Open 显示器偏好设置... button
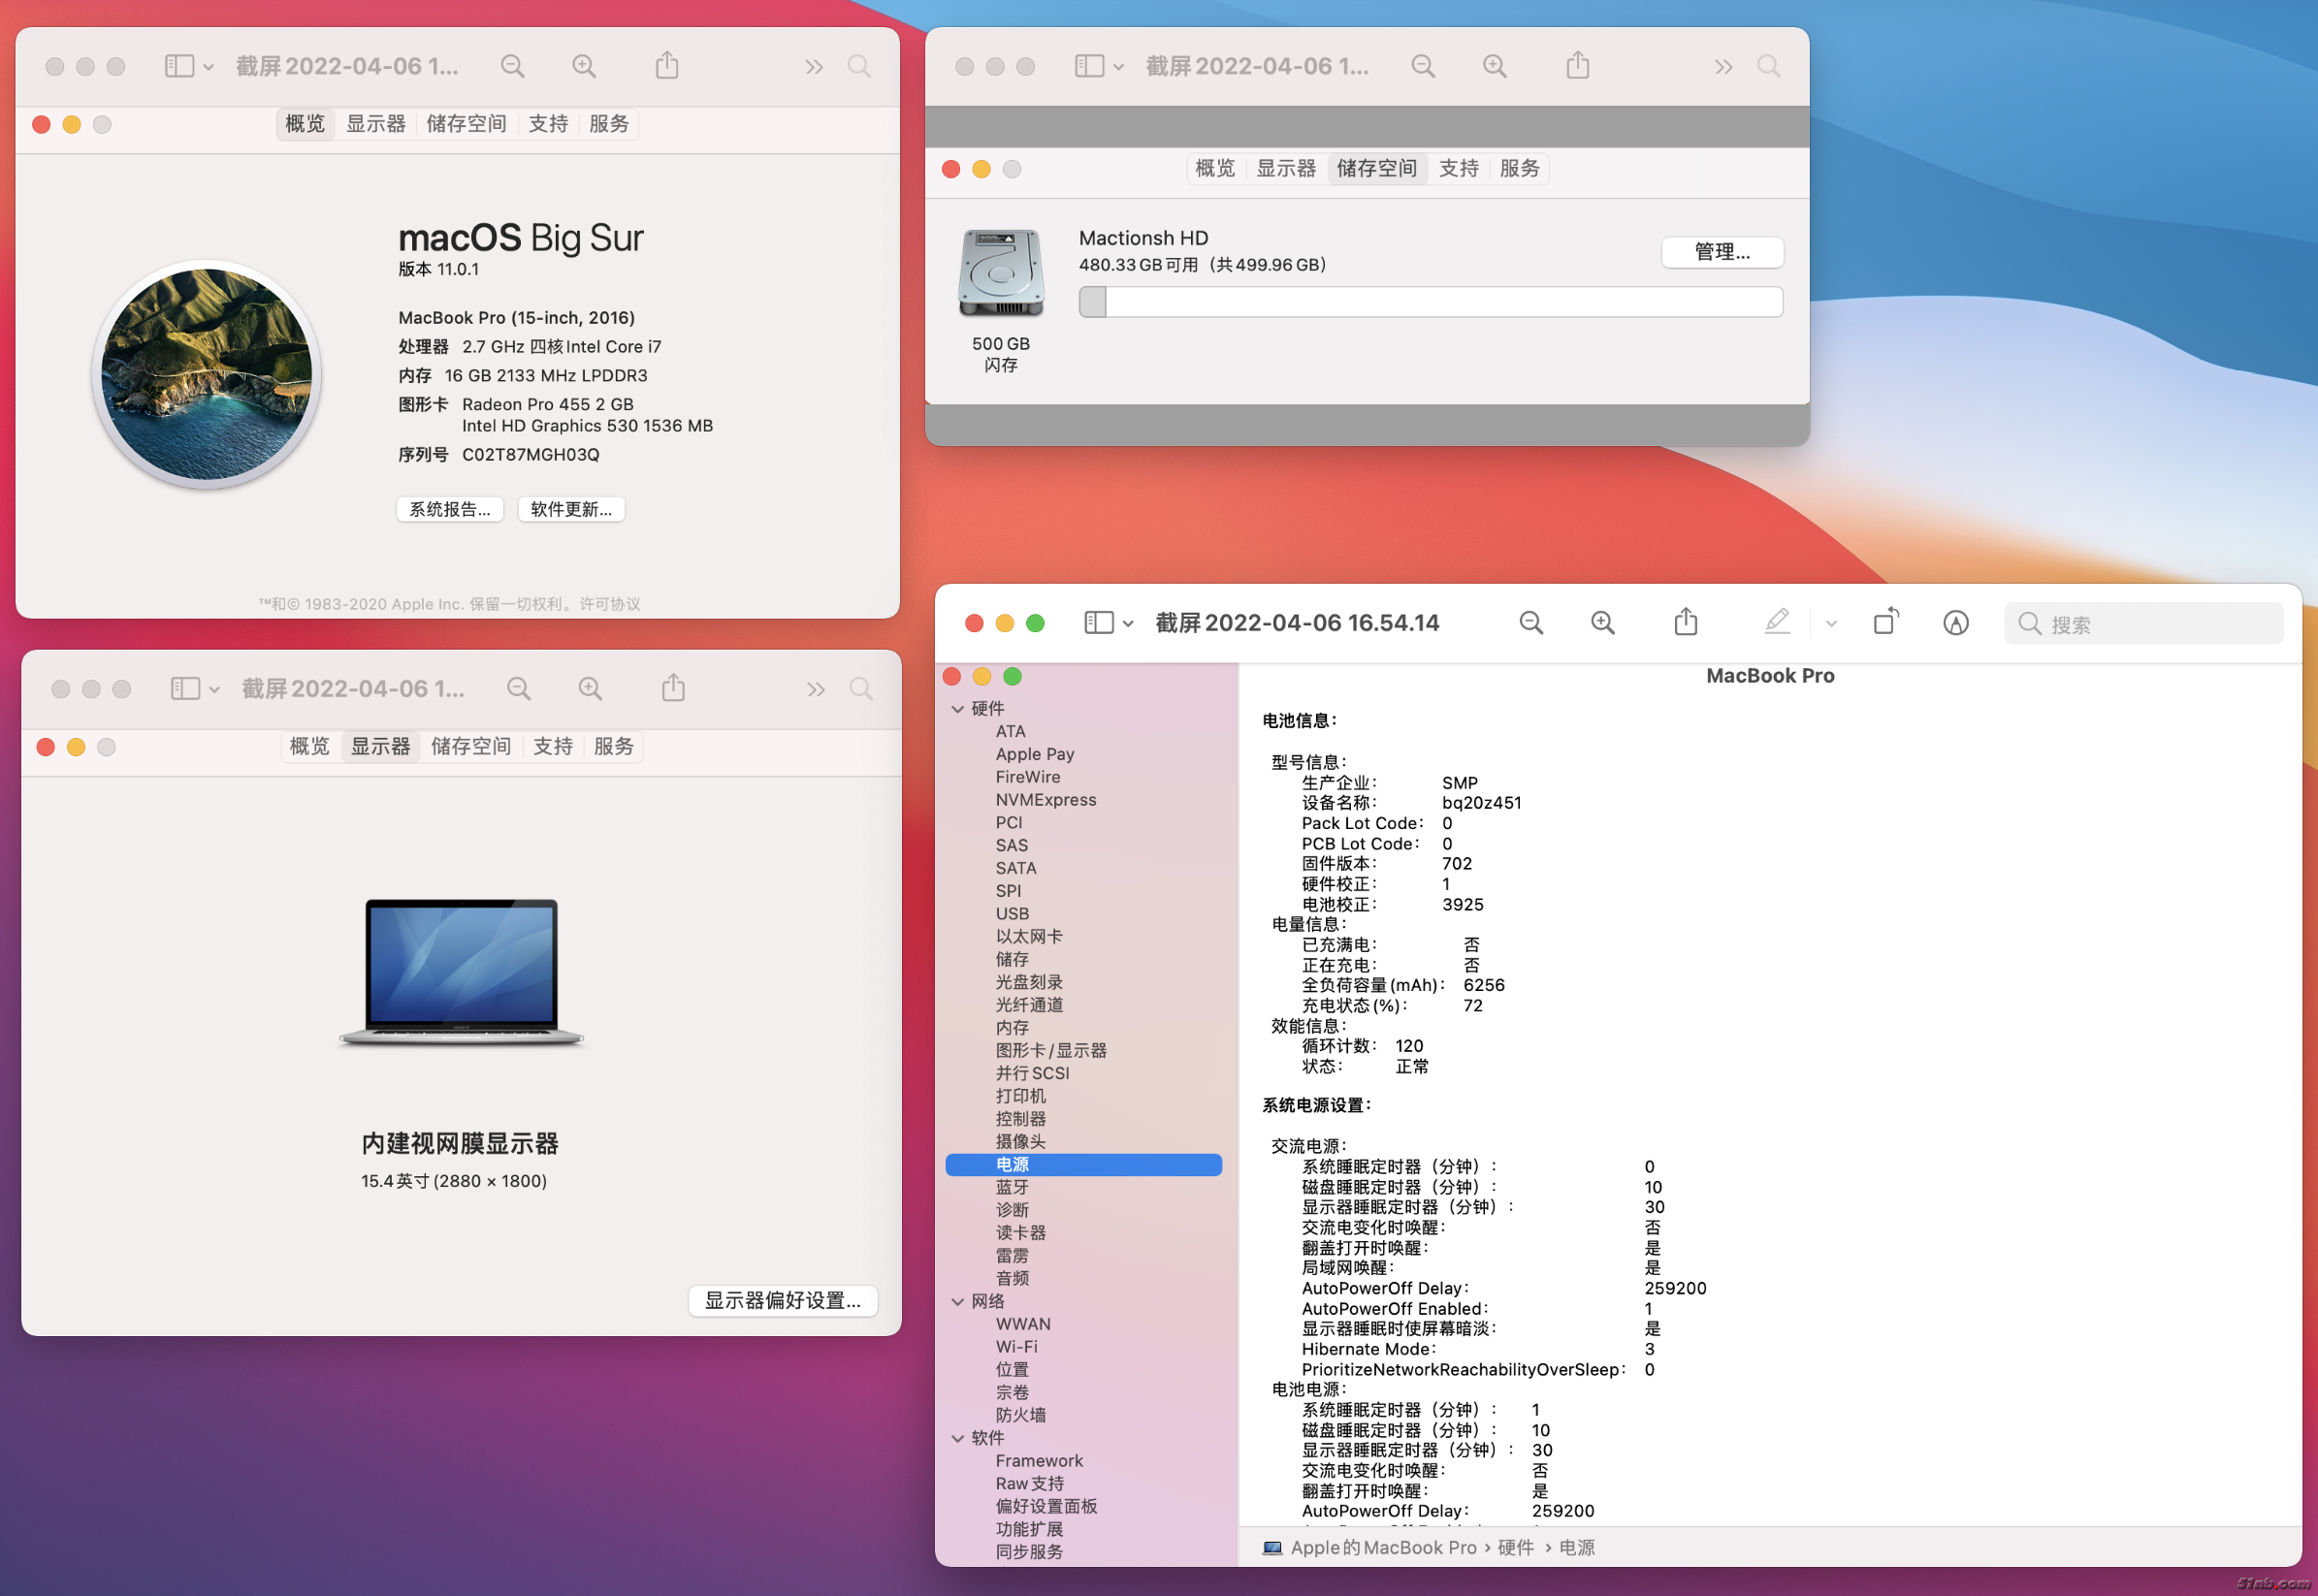Viewport: 2318px width, 1596px height. tap(782, 1300)
